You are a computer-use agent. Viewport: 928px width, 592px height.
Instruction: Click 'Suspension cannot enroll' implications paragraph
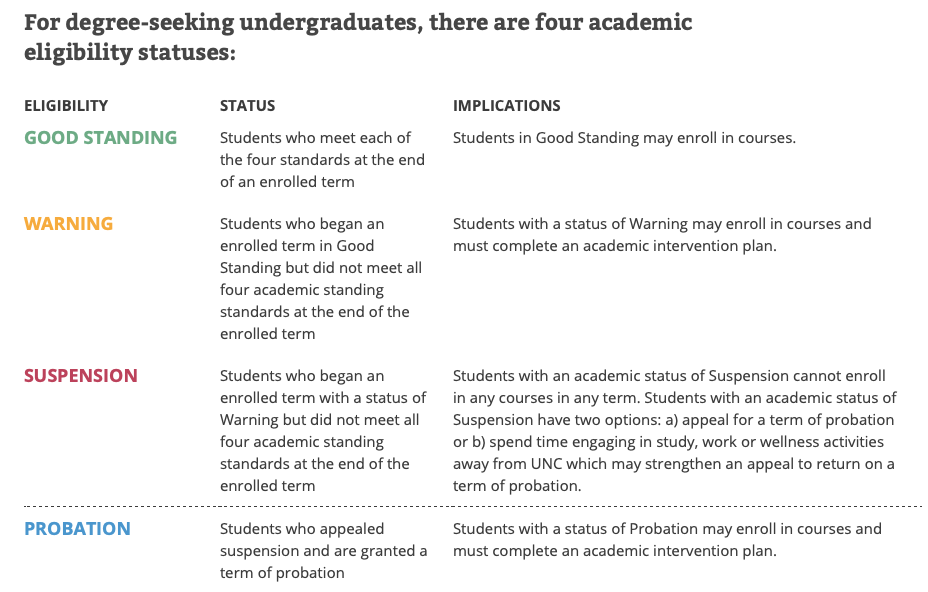(x=673, y=431)
